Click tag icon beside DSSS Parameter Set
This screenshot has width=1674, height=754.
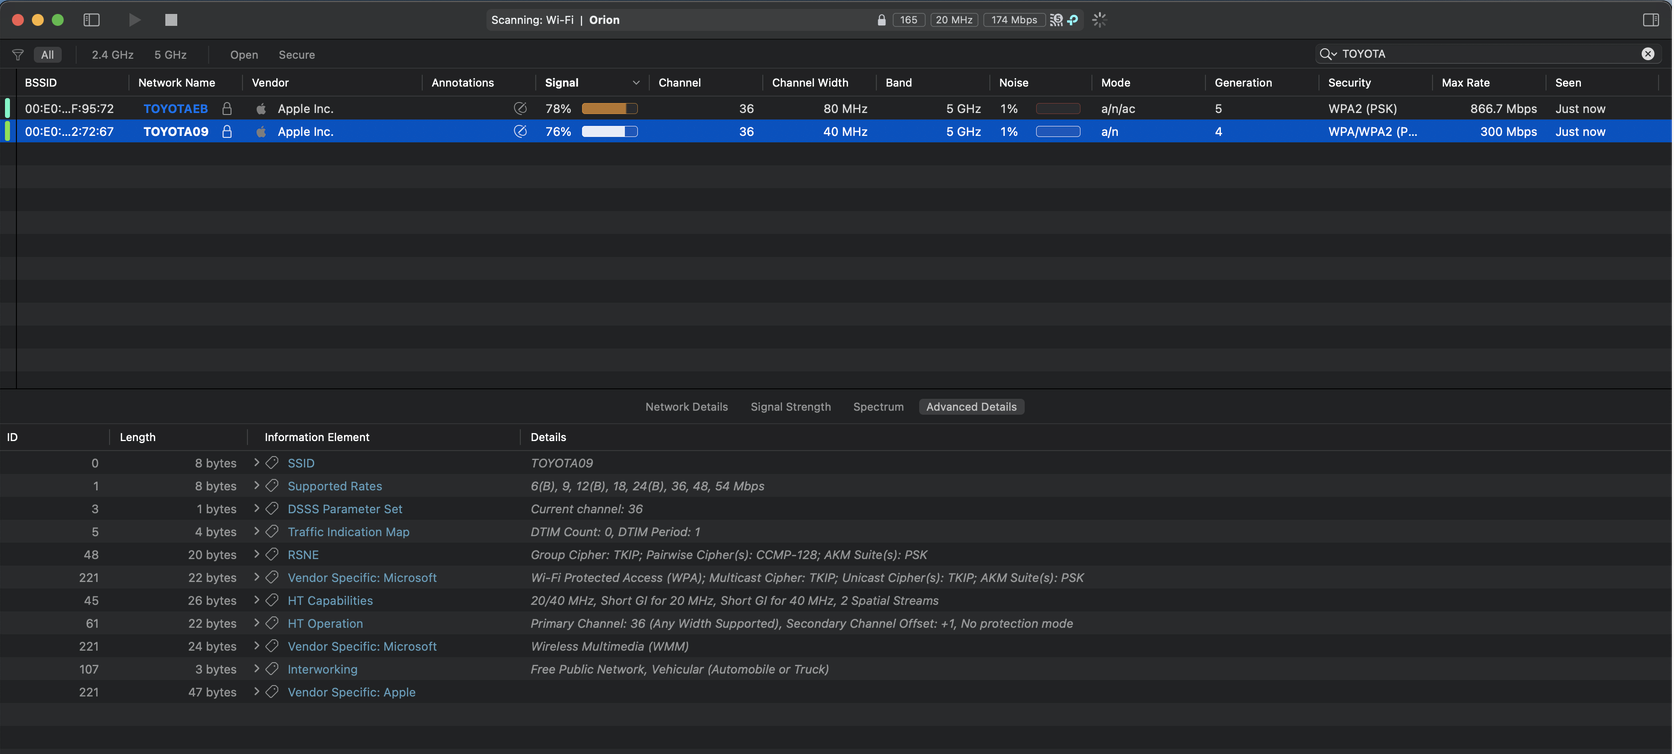tap(272, 509)
